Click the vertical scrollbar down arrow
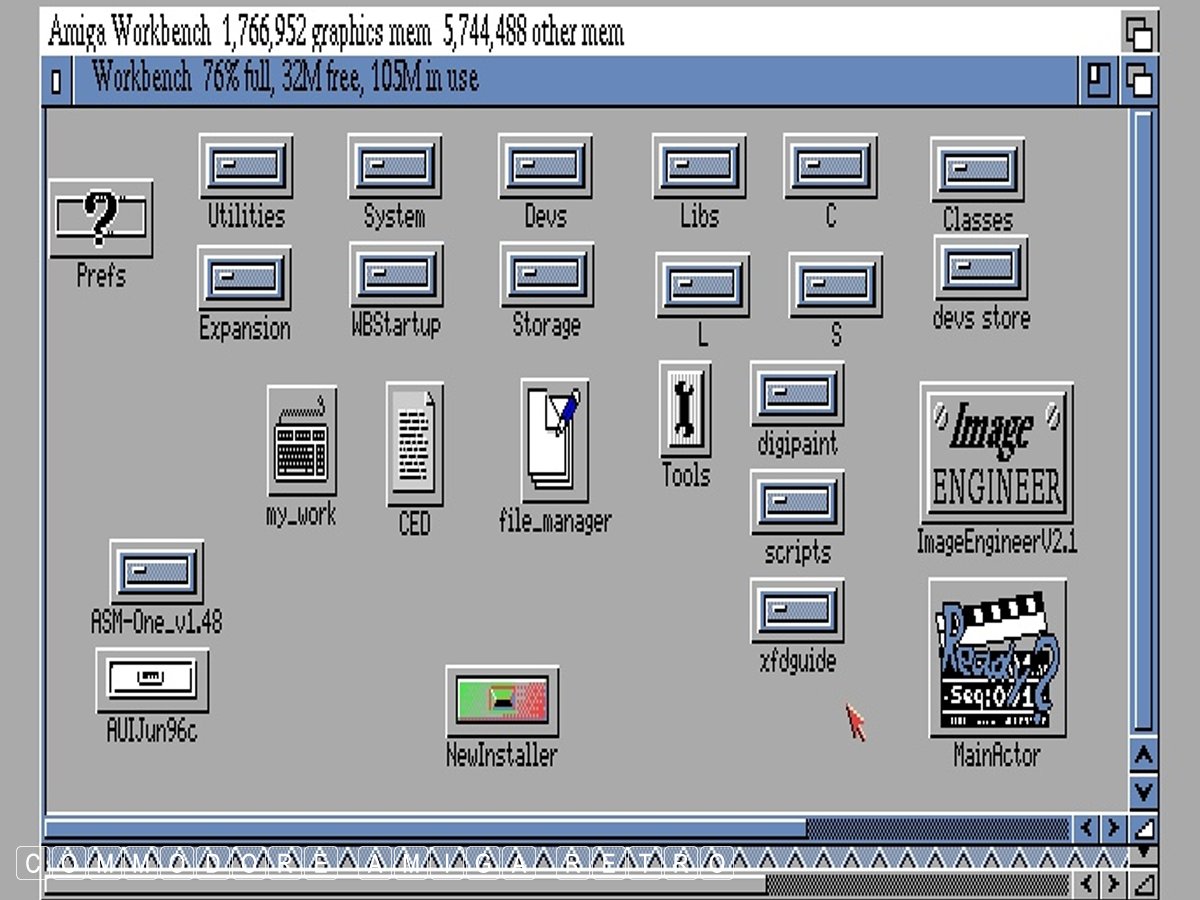The width and height of the screenshot is (1200, 900). click(x=1142, y=791)
